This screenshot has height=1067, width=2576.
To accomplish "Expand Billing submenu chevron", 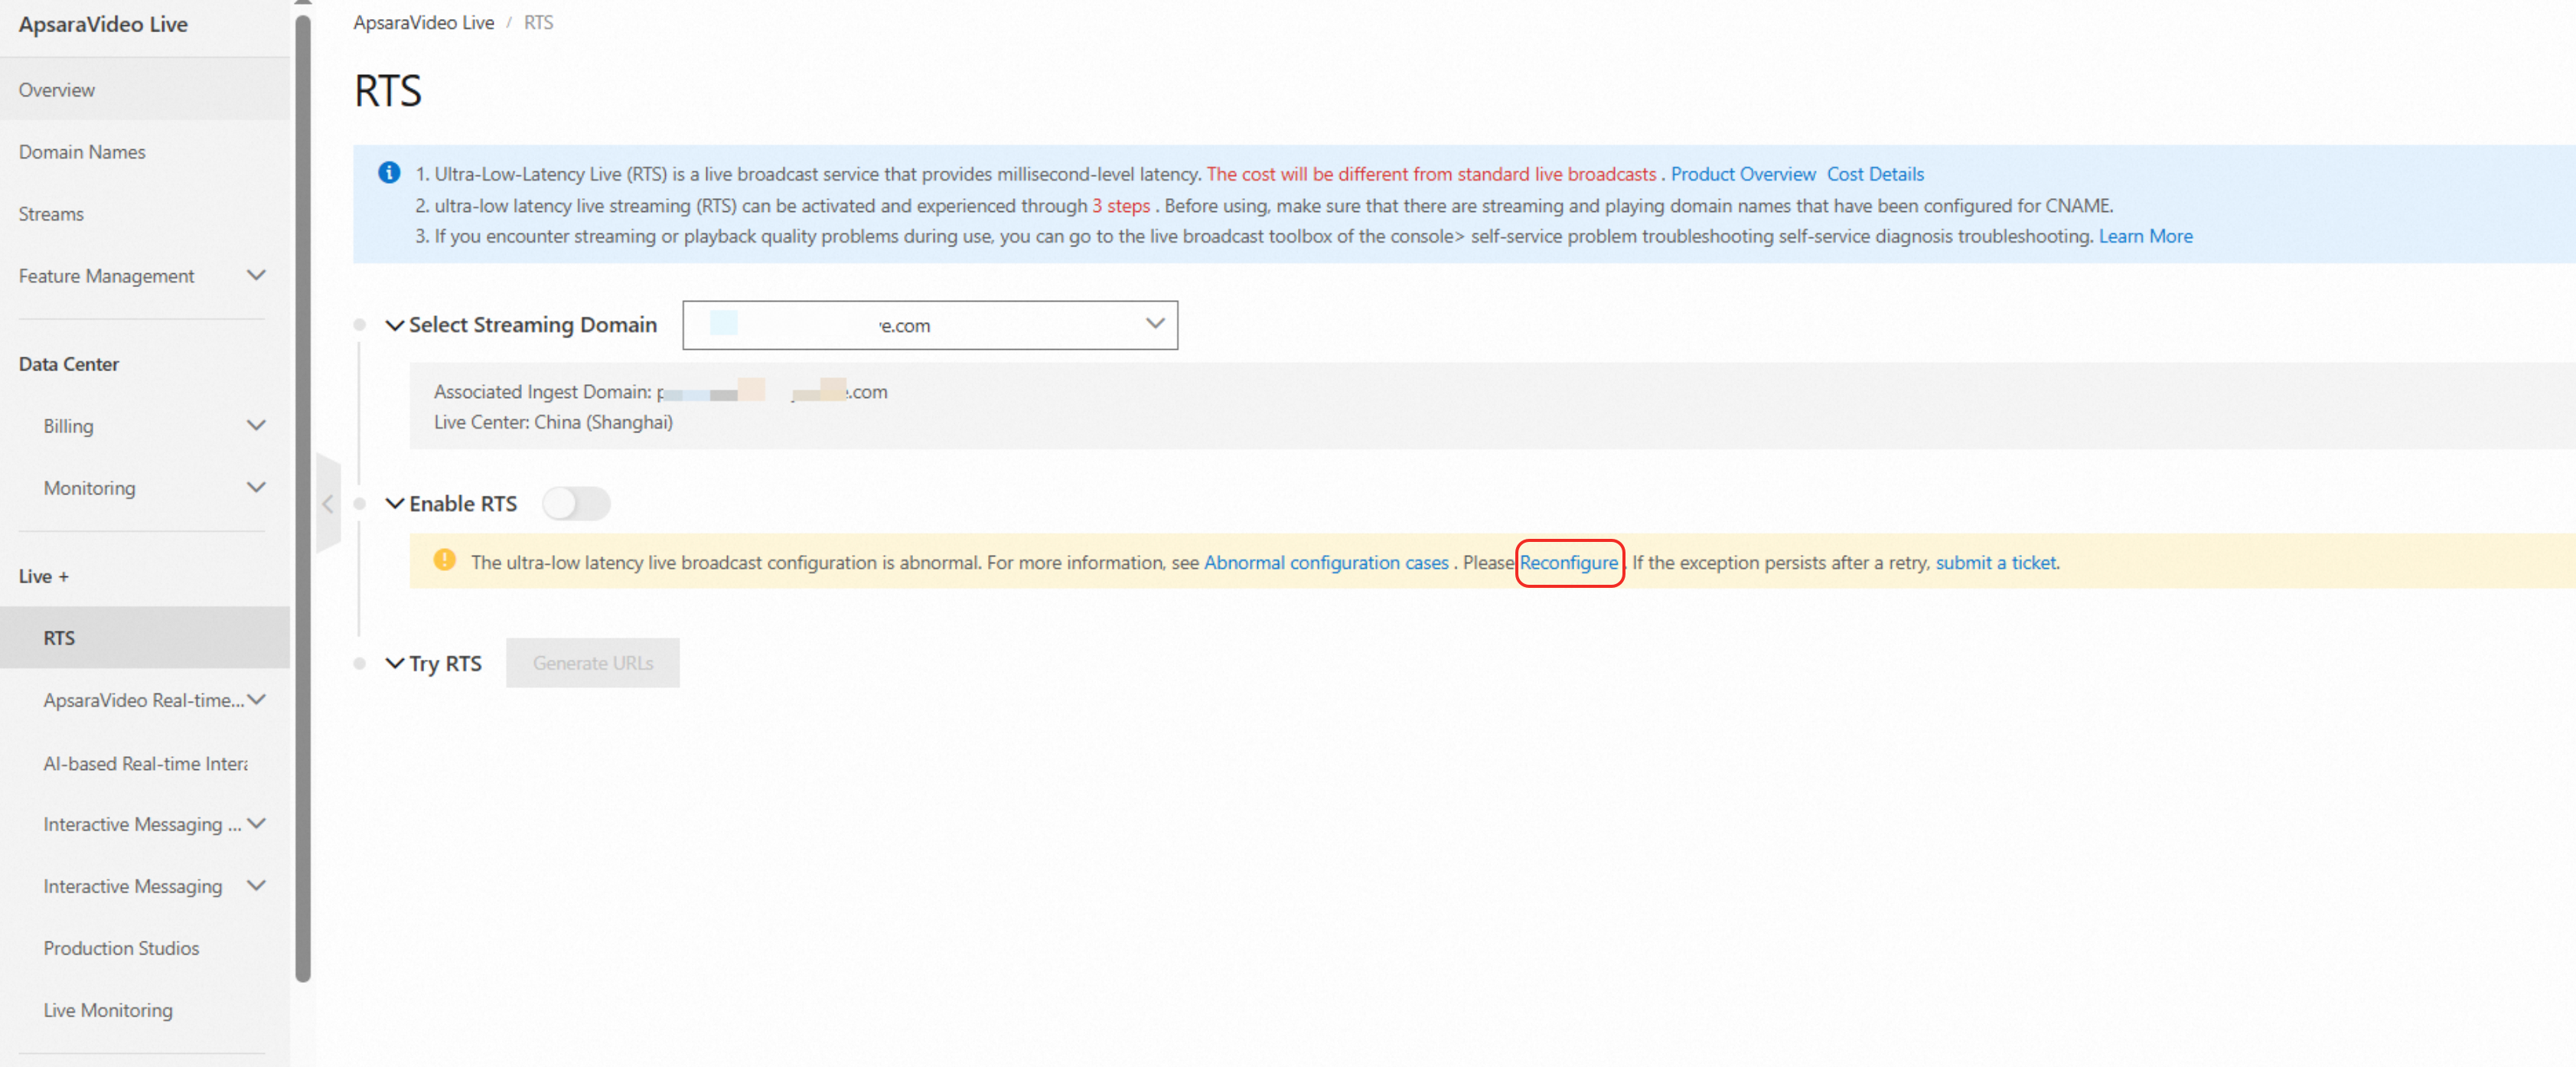I will (x=256, y=425).
